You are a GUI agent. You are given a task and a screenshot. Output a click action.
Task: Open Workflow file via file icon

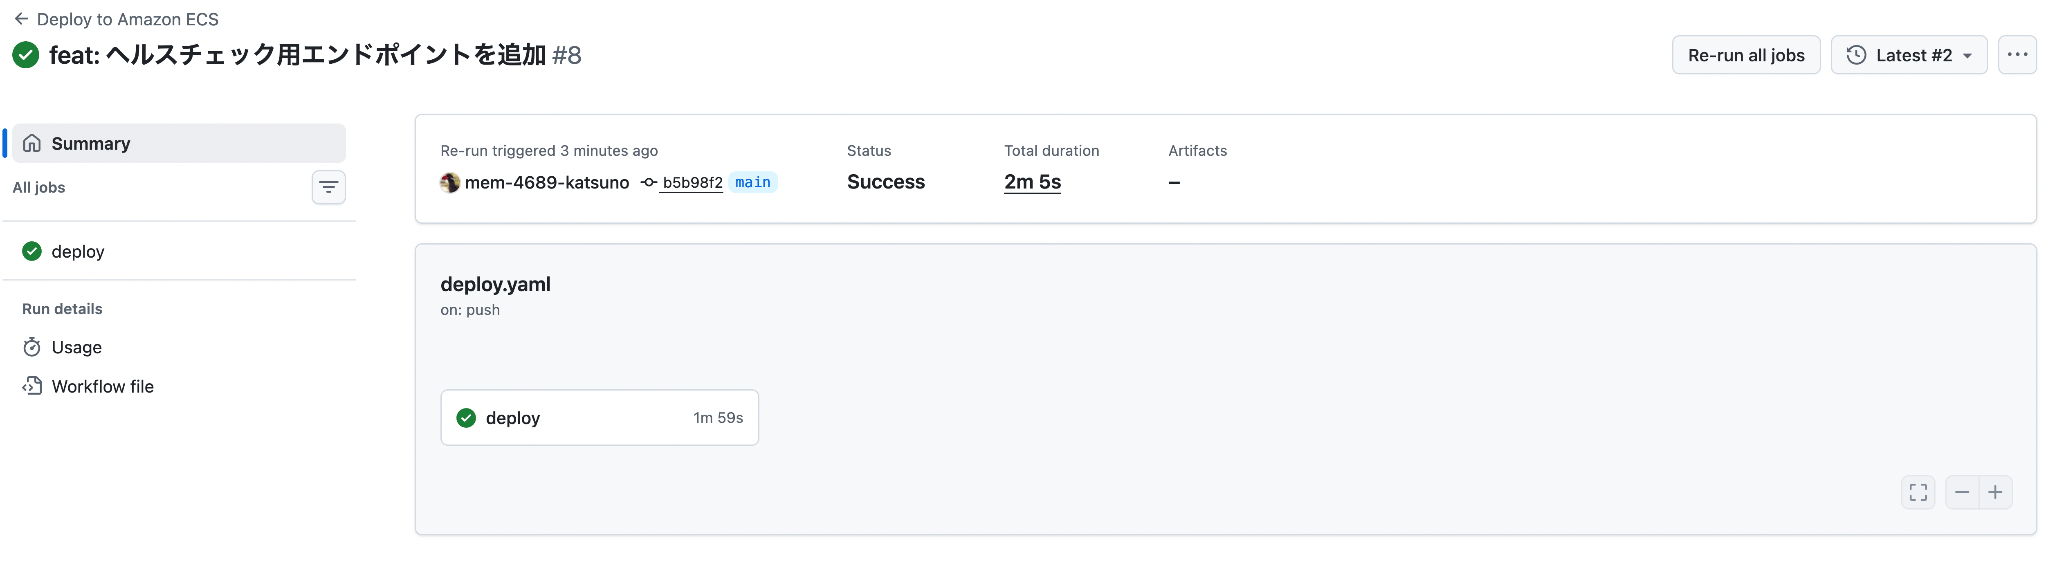[x=32, y=386]
